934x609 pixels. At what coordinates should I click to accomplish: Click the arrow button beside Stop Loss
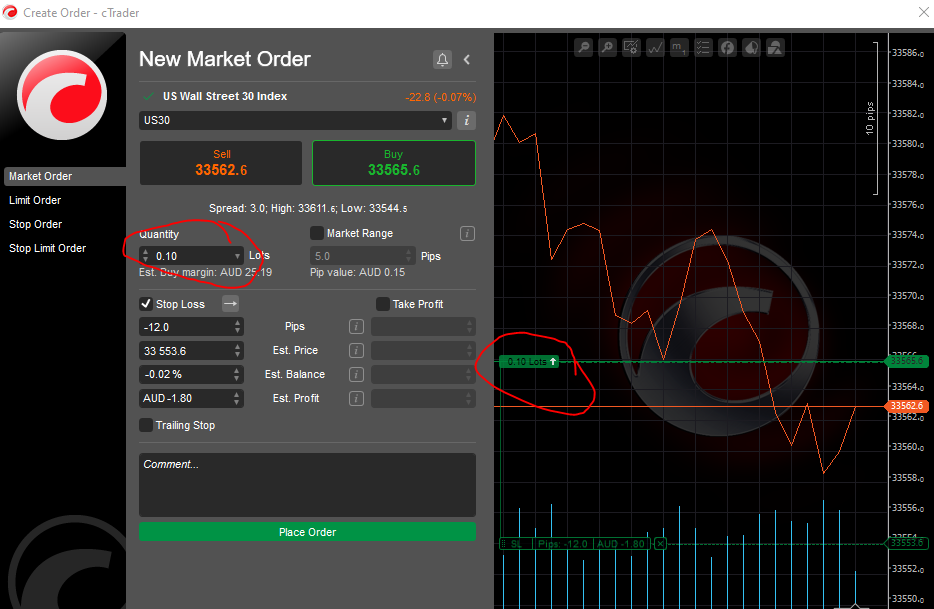(x=231, y=304)
